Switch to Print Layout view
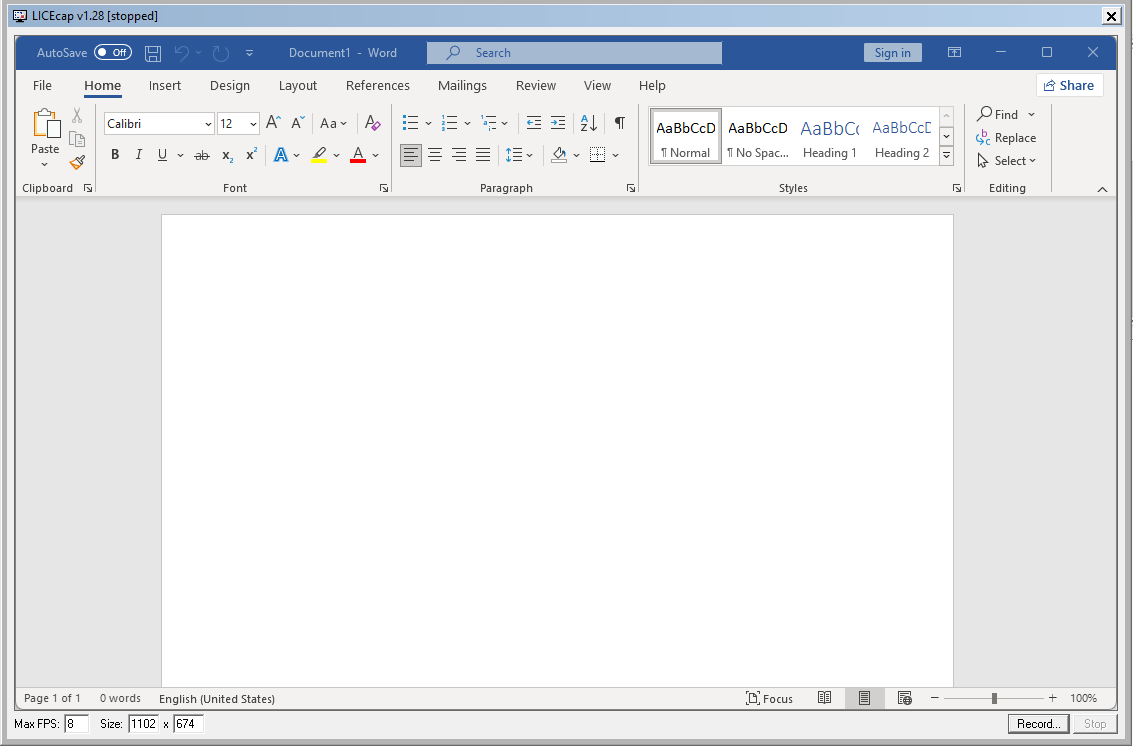The height and width of the screenshot is (746, 1133). point(864,698)
